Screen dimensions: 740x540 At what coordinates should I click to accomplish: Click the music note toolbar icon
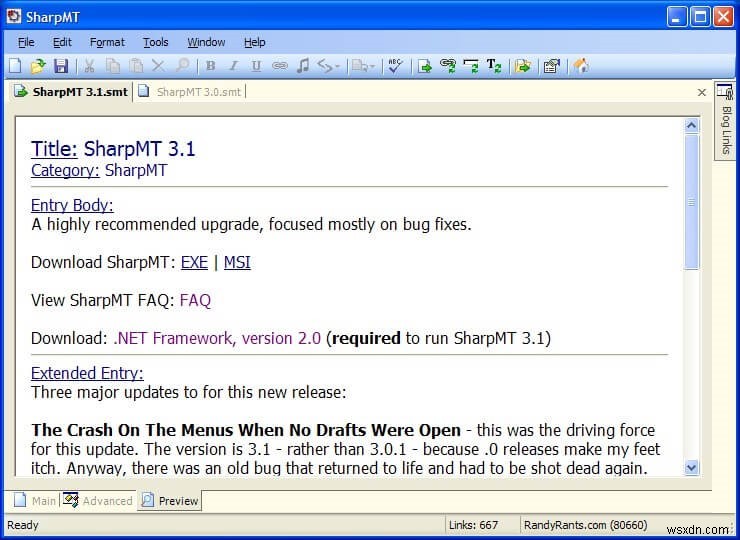coord(302,66)
